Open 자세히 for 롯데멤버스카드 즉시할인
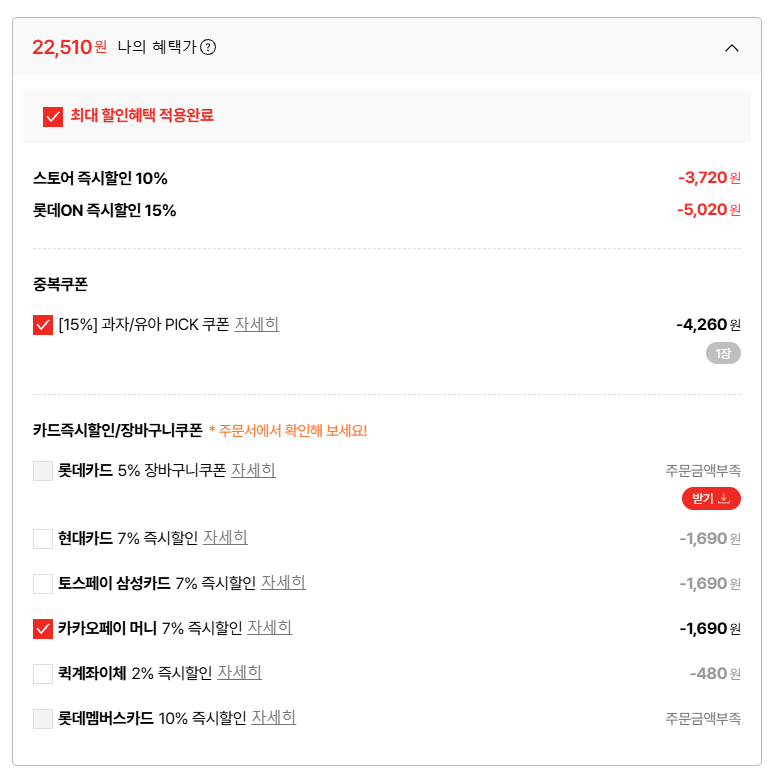775x775 pixels. [274, 718]
